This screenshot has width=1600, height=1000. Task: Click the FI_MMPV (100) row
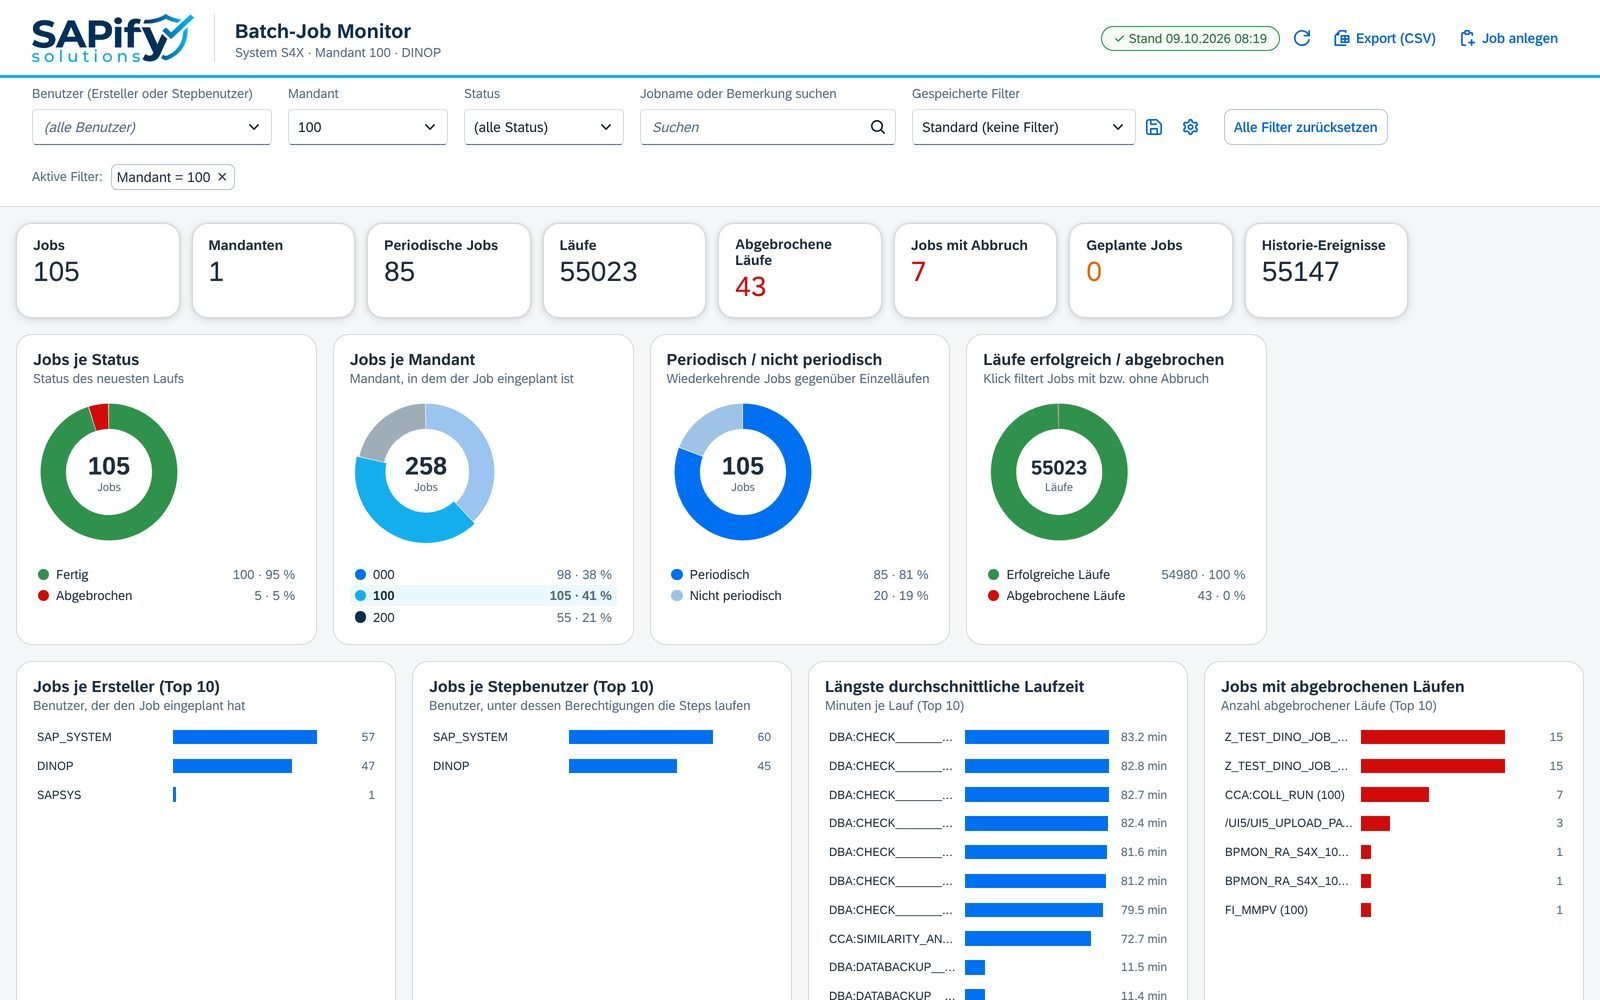(x=1394, y=910)
